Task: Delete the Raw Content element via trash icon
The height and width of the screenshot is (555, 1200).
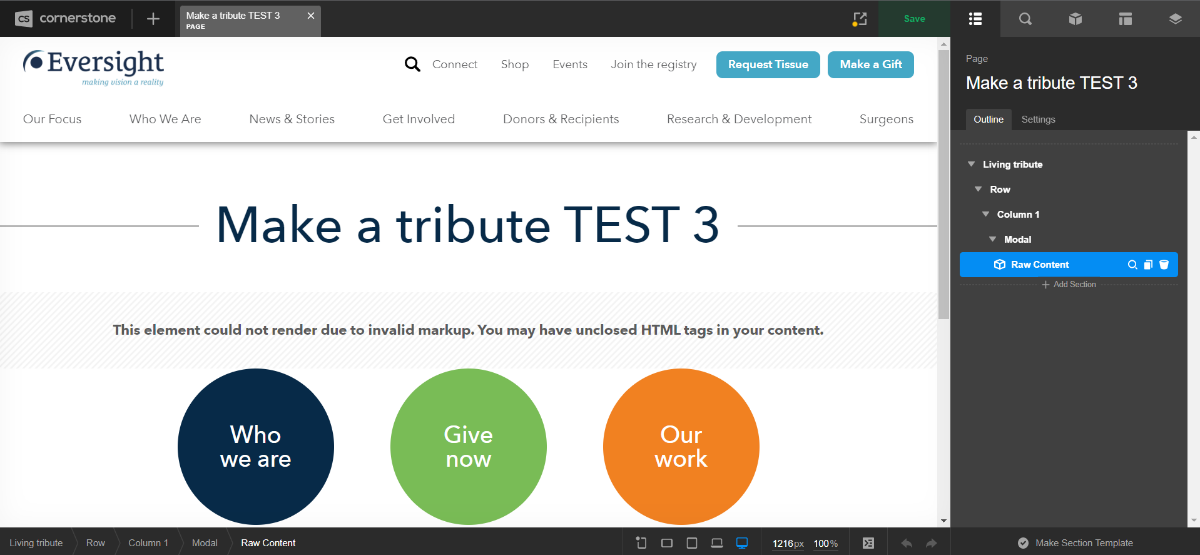Action: tap(1164, 265)
